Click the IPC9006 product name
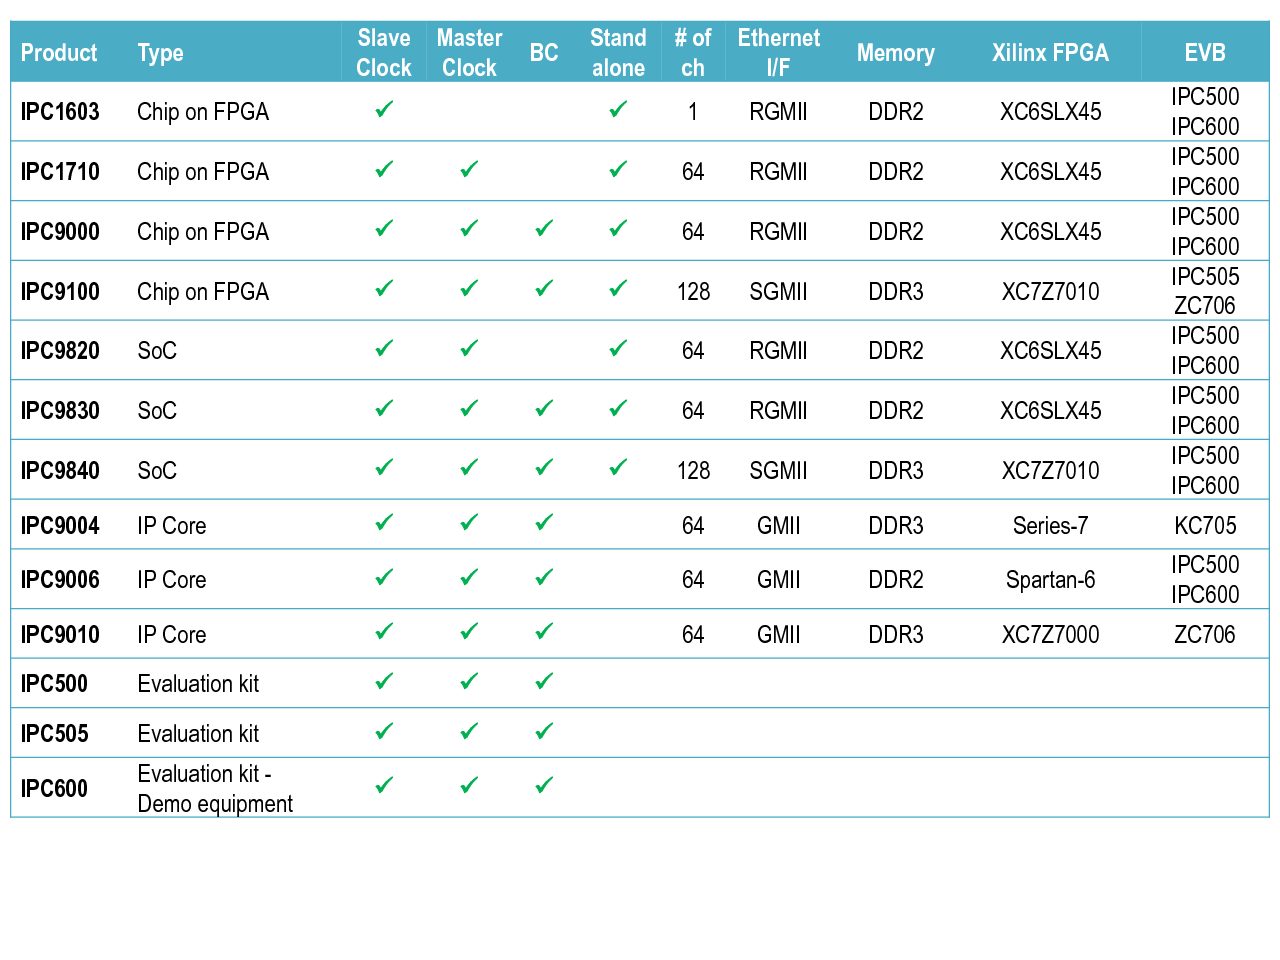This screenshot has width=1280, height=960. pyautogui.click(x=60, y=579)
